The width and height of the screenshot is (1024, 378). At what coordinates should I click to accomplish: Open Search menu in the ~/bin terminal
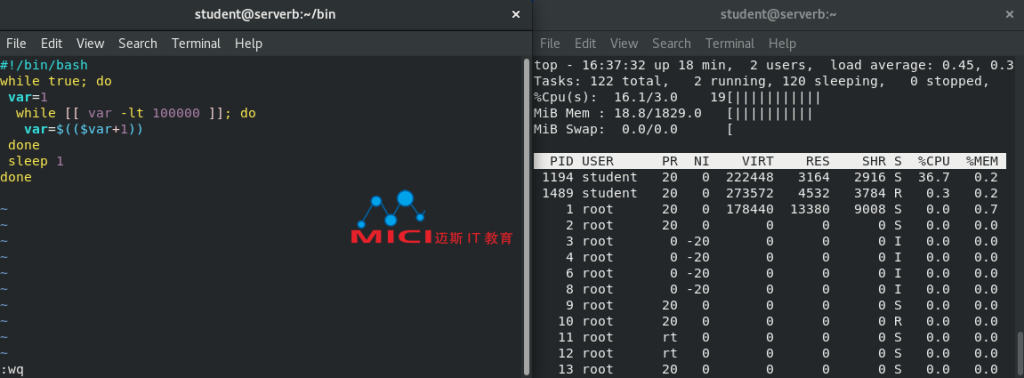pyautogui.click(x=138, y=44)
